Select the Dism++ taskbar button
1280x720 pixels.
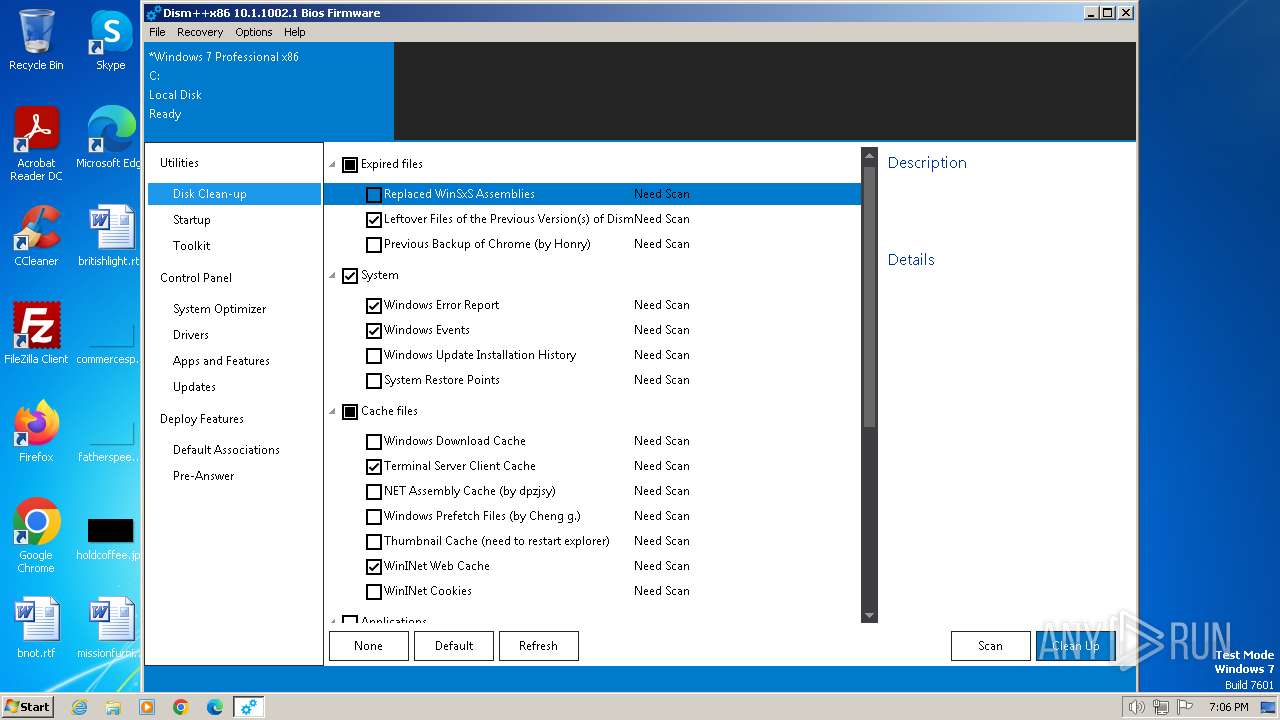pos(248,707)
